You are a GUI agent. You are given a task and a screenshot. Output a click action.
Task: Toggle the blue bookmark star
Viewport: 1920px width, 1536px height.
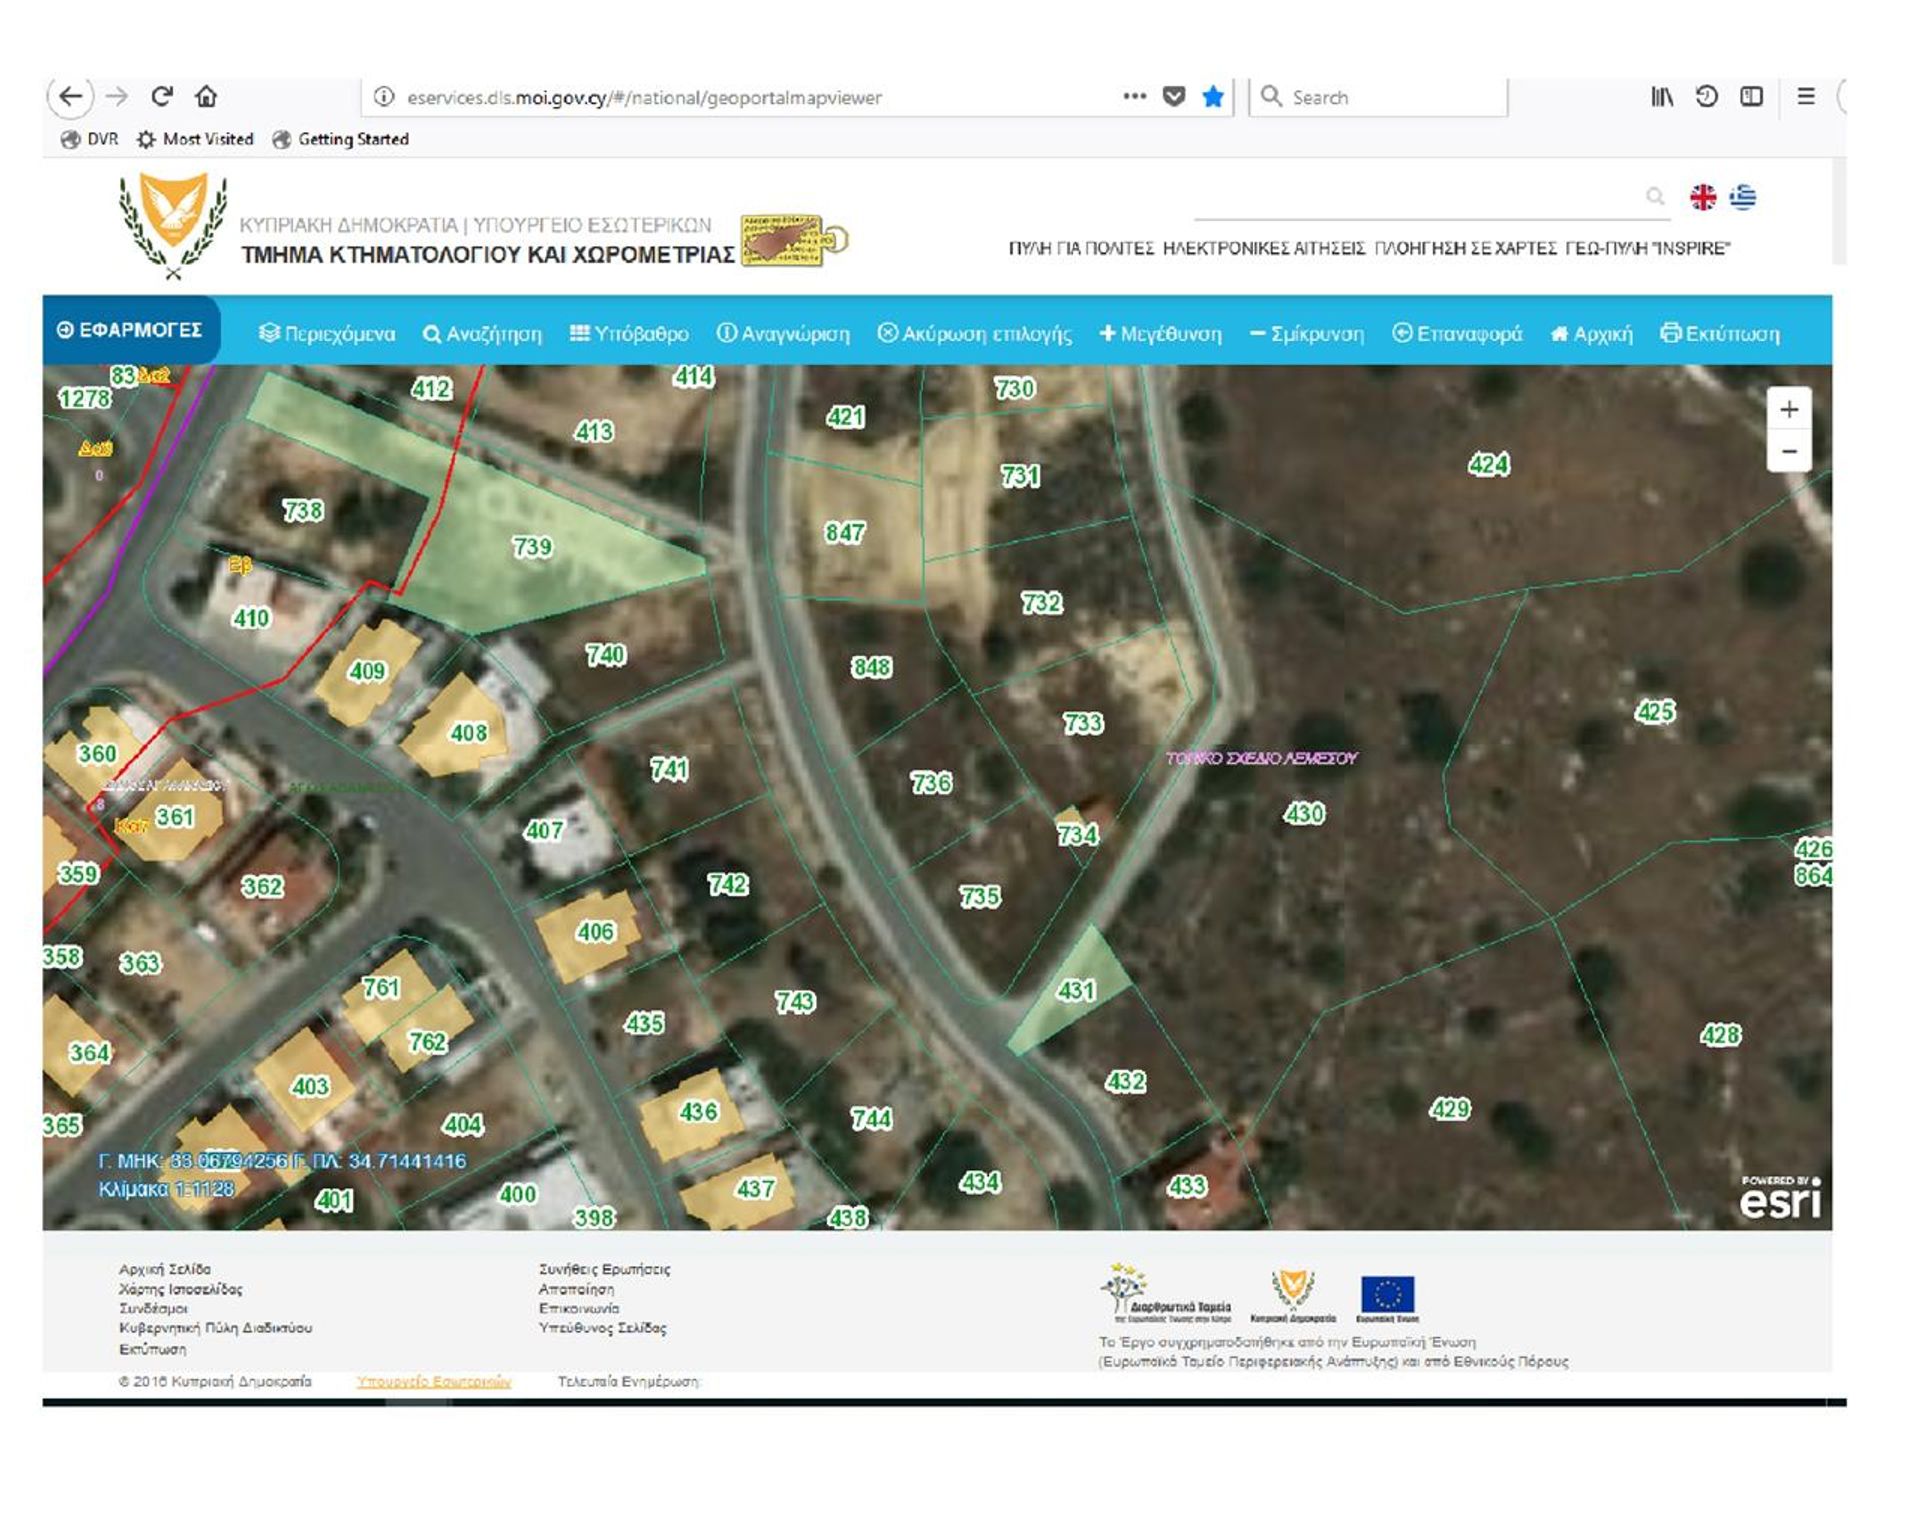pyautogui.click(x=1213, y=96)
